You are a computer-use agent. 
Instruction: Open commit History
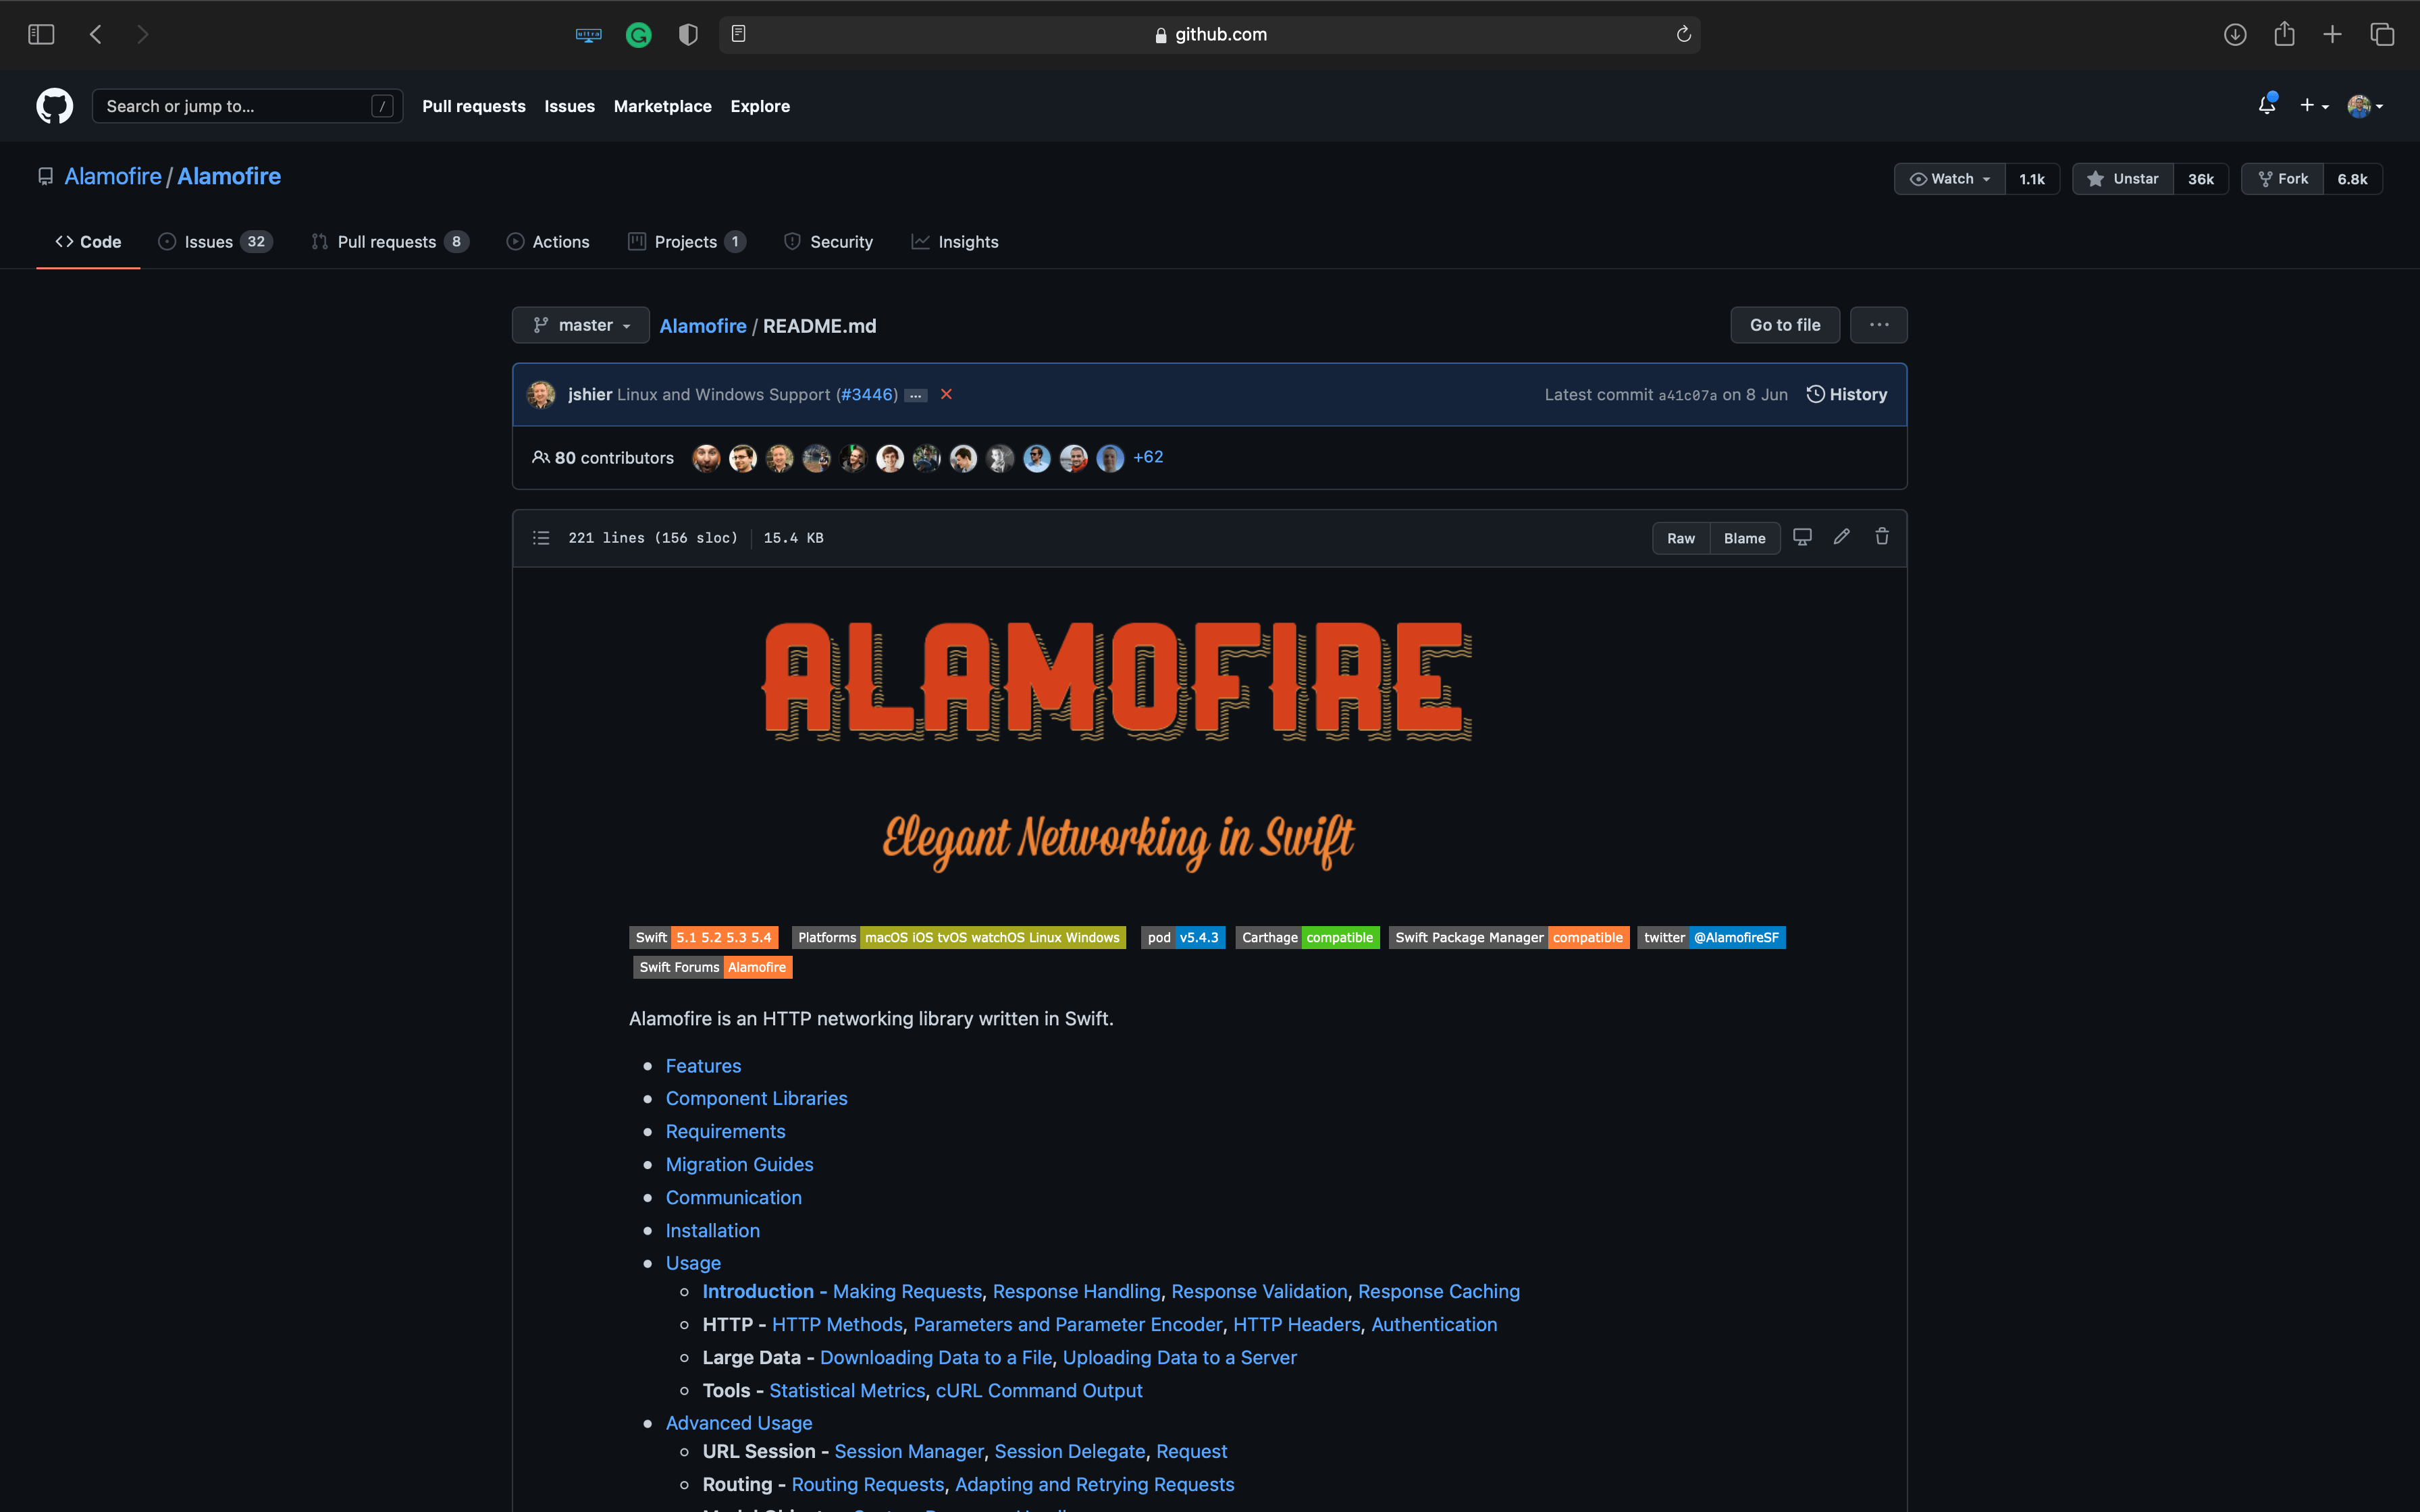[x=1847, y=394]
